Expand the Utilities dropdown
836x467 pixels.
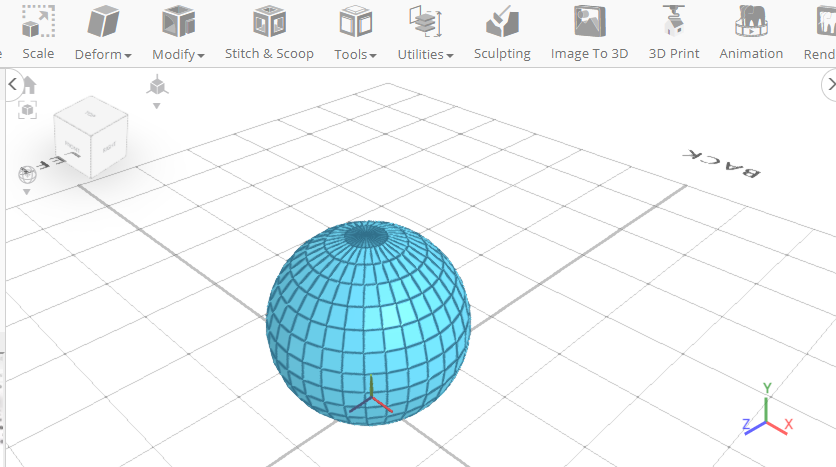[425, 32]
